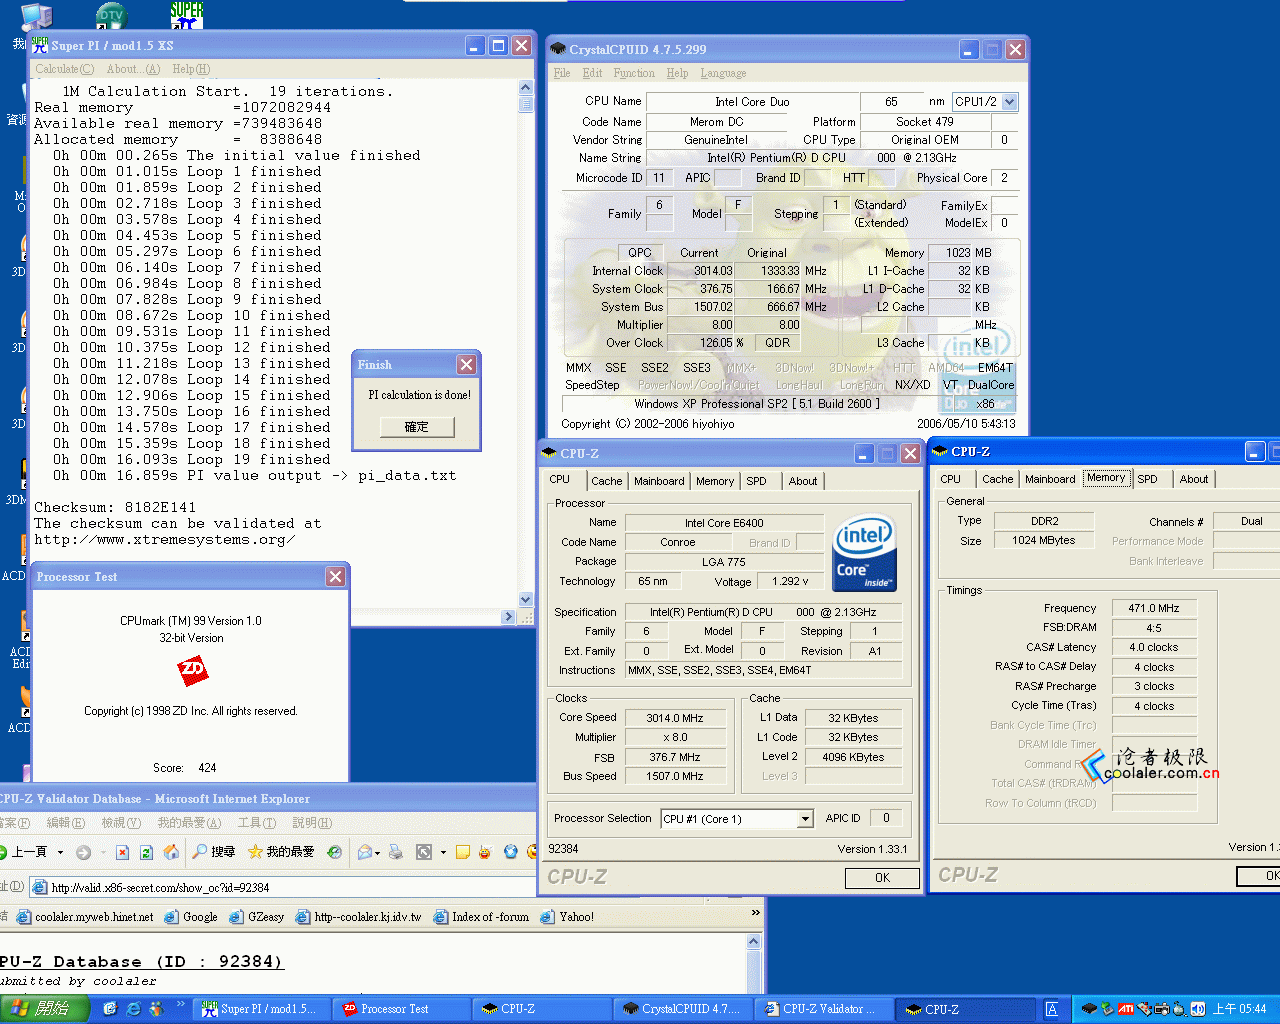Viewport: 1280px width, 1024px height.
Task: Open Google link in IE links bar
Action: pyautogui.click(x=191, y=917)
